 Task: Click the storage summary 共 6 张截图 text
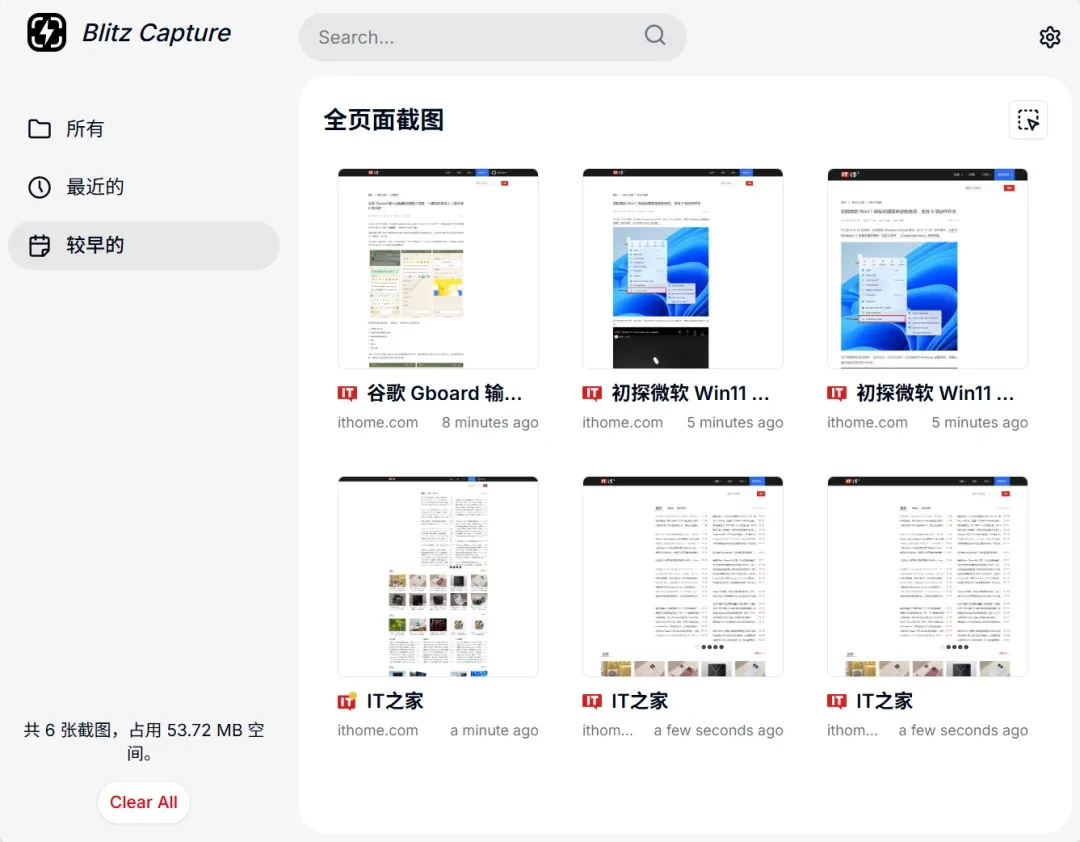(143, 741)
